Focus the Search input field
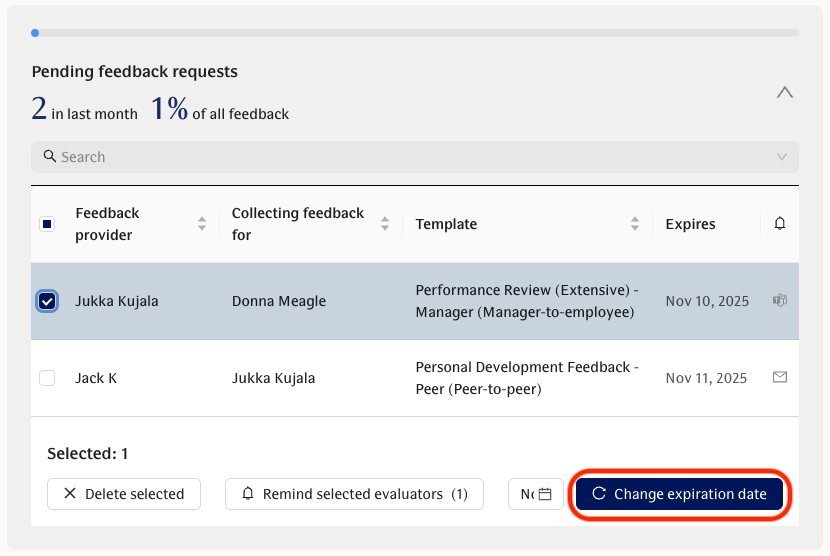The height and width of the screenshot is (556, 830). click(400, 157)
